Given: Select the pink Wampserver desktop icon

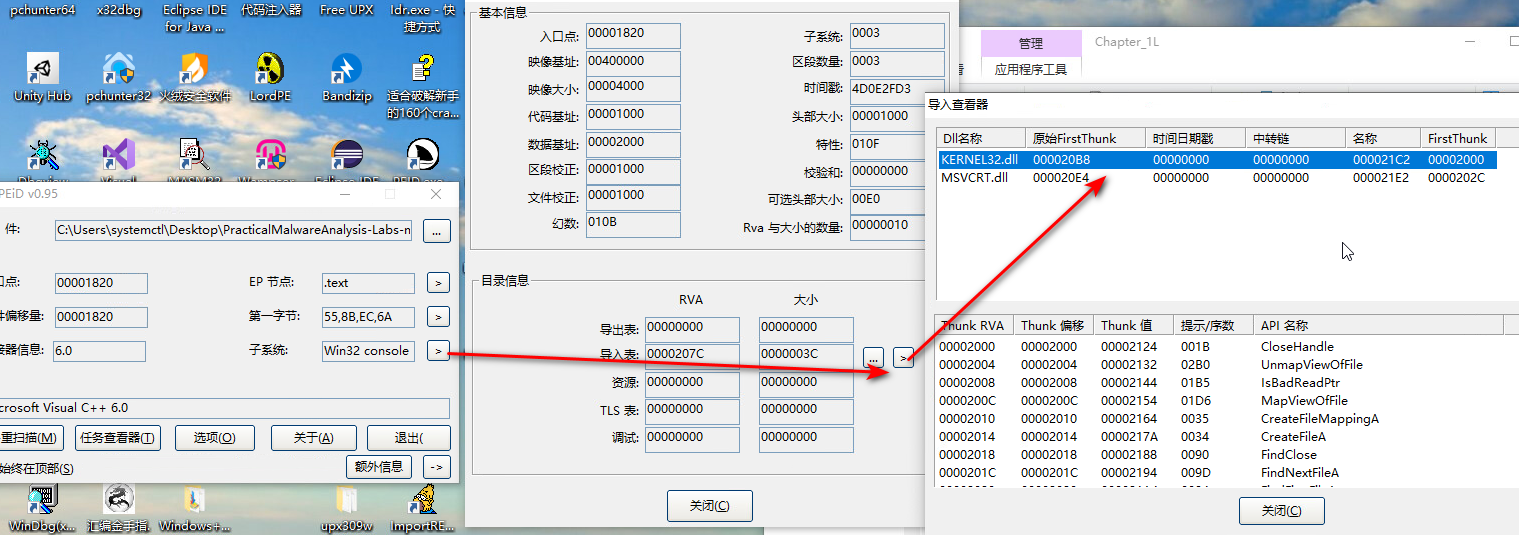Looking at the screenshot, I should (x=270, y=155).
